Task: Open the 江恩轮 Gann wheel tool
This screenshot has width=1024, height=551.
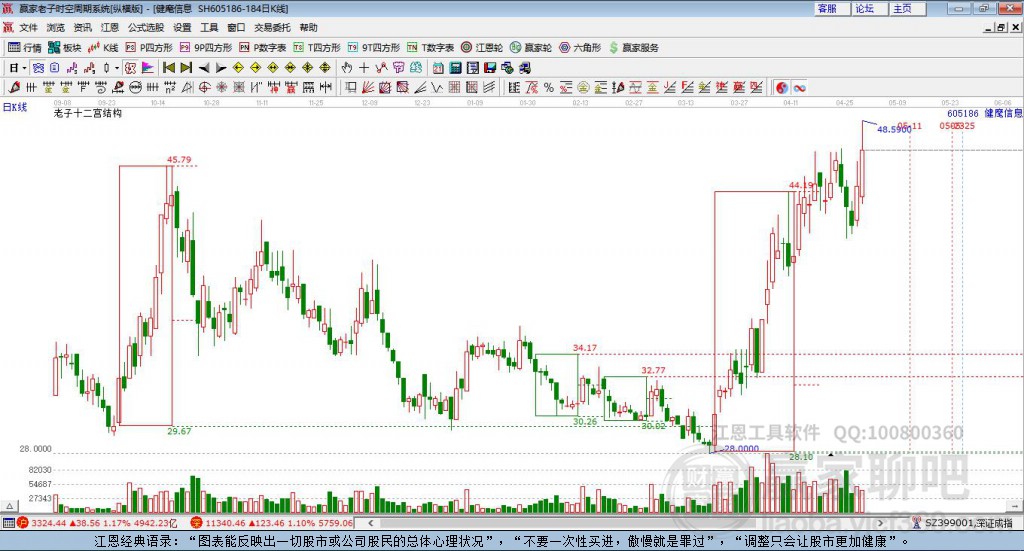Action: click(482, 48)
